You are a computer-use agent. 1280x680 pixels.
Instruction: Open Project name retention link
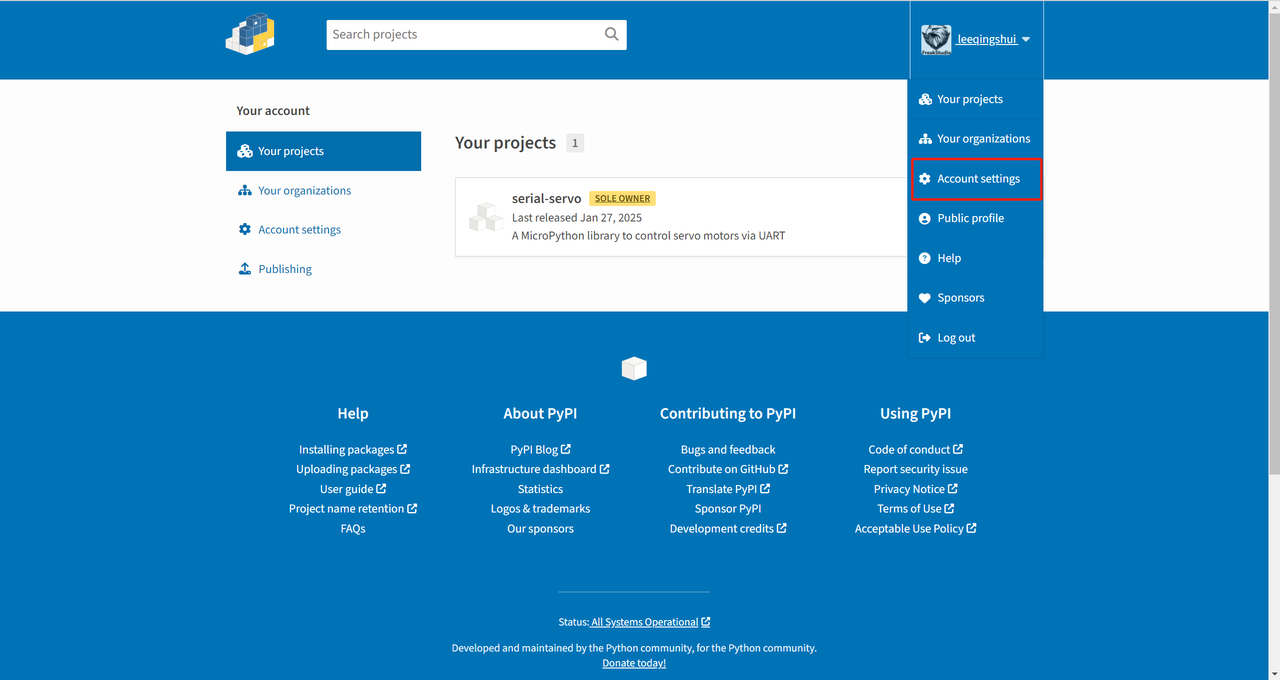point(353,508)
